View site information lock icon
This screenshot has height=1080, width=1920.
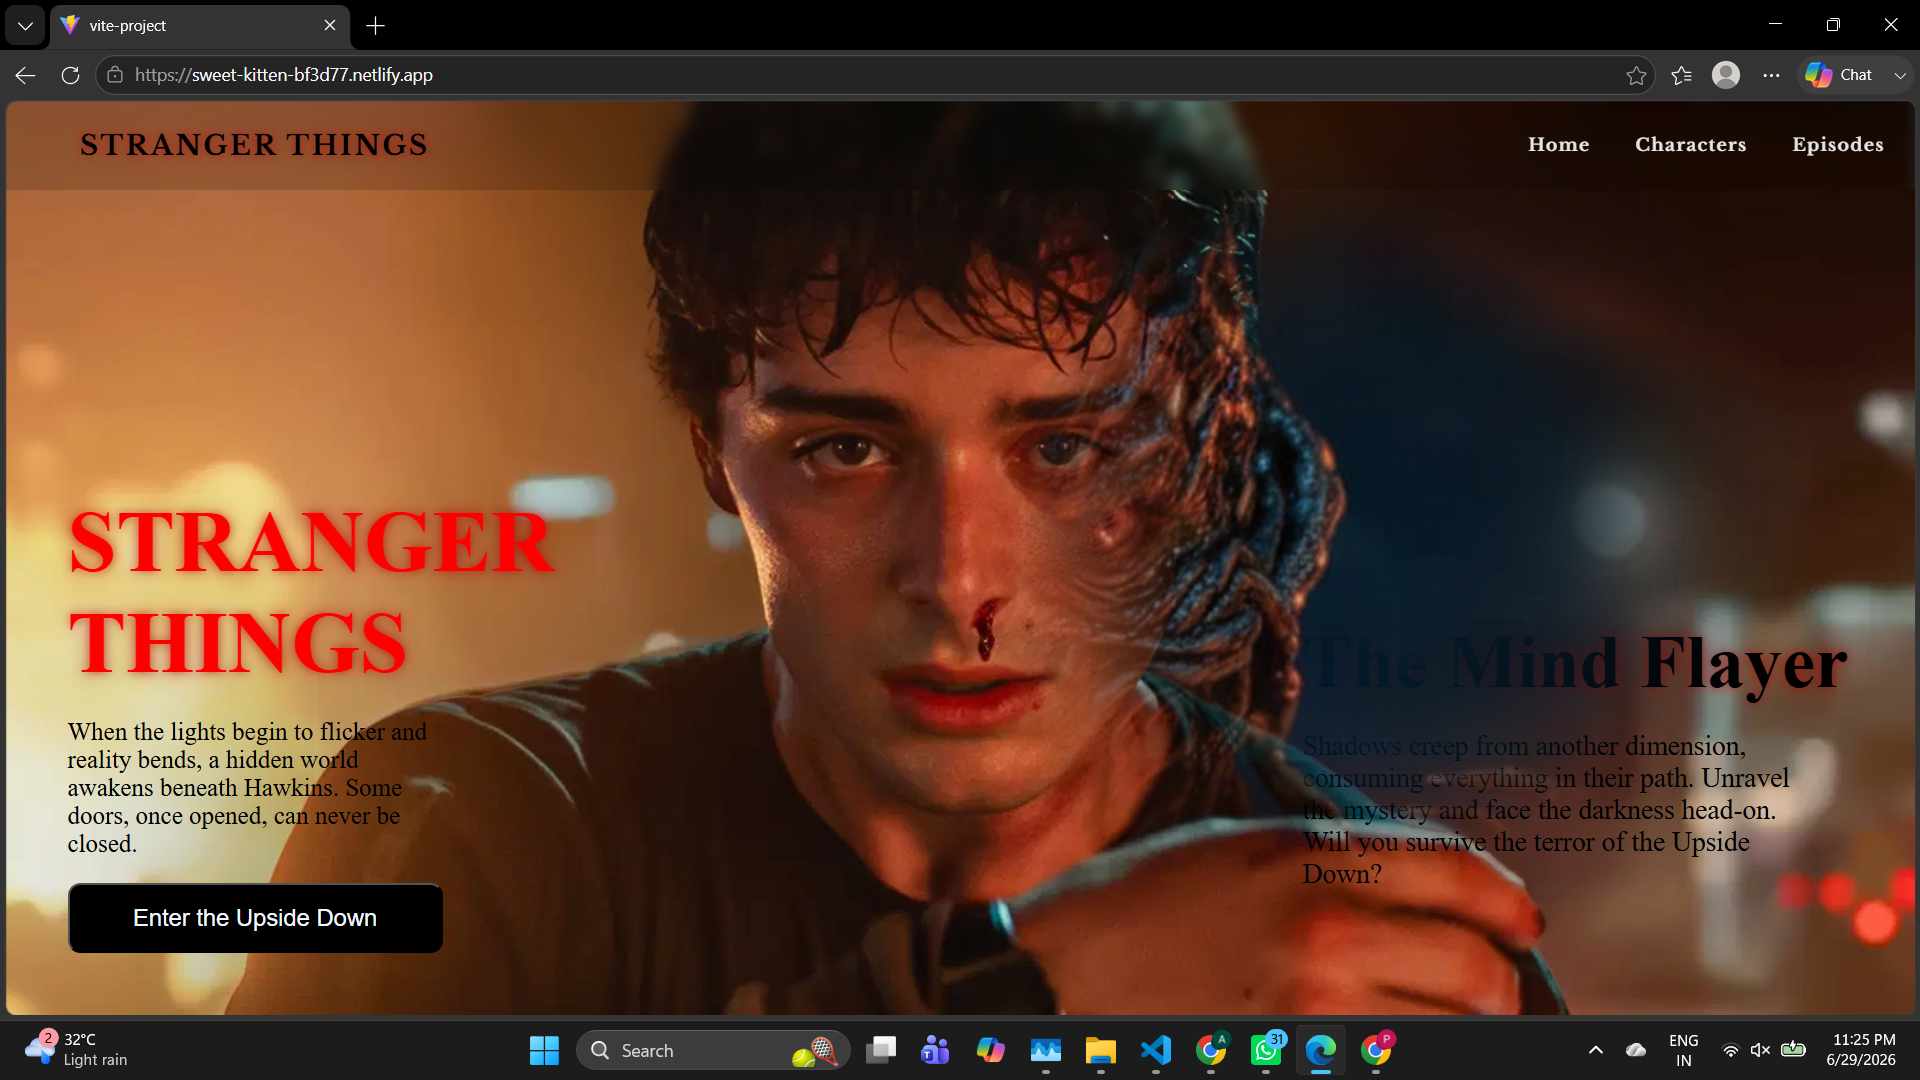(x=115, y=75)
